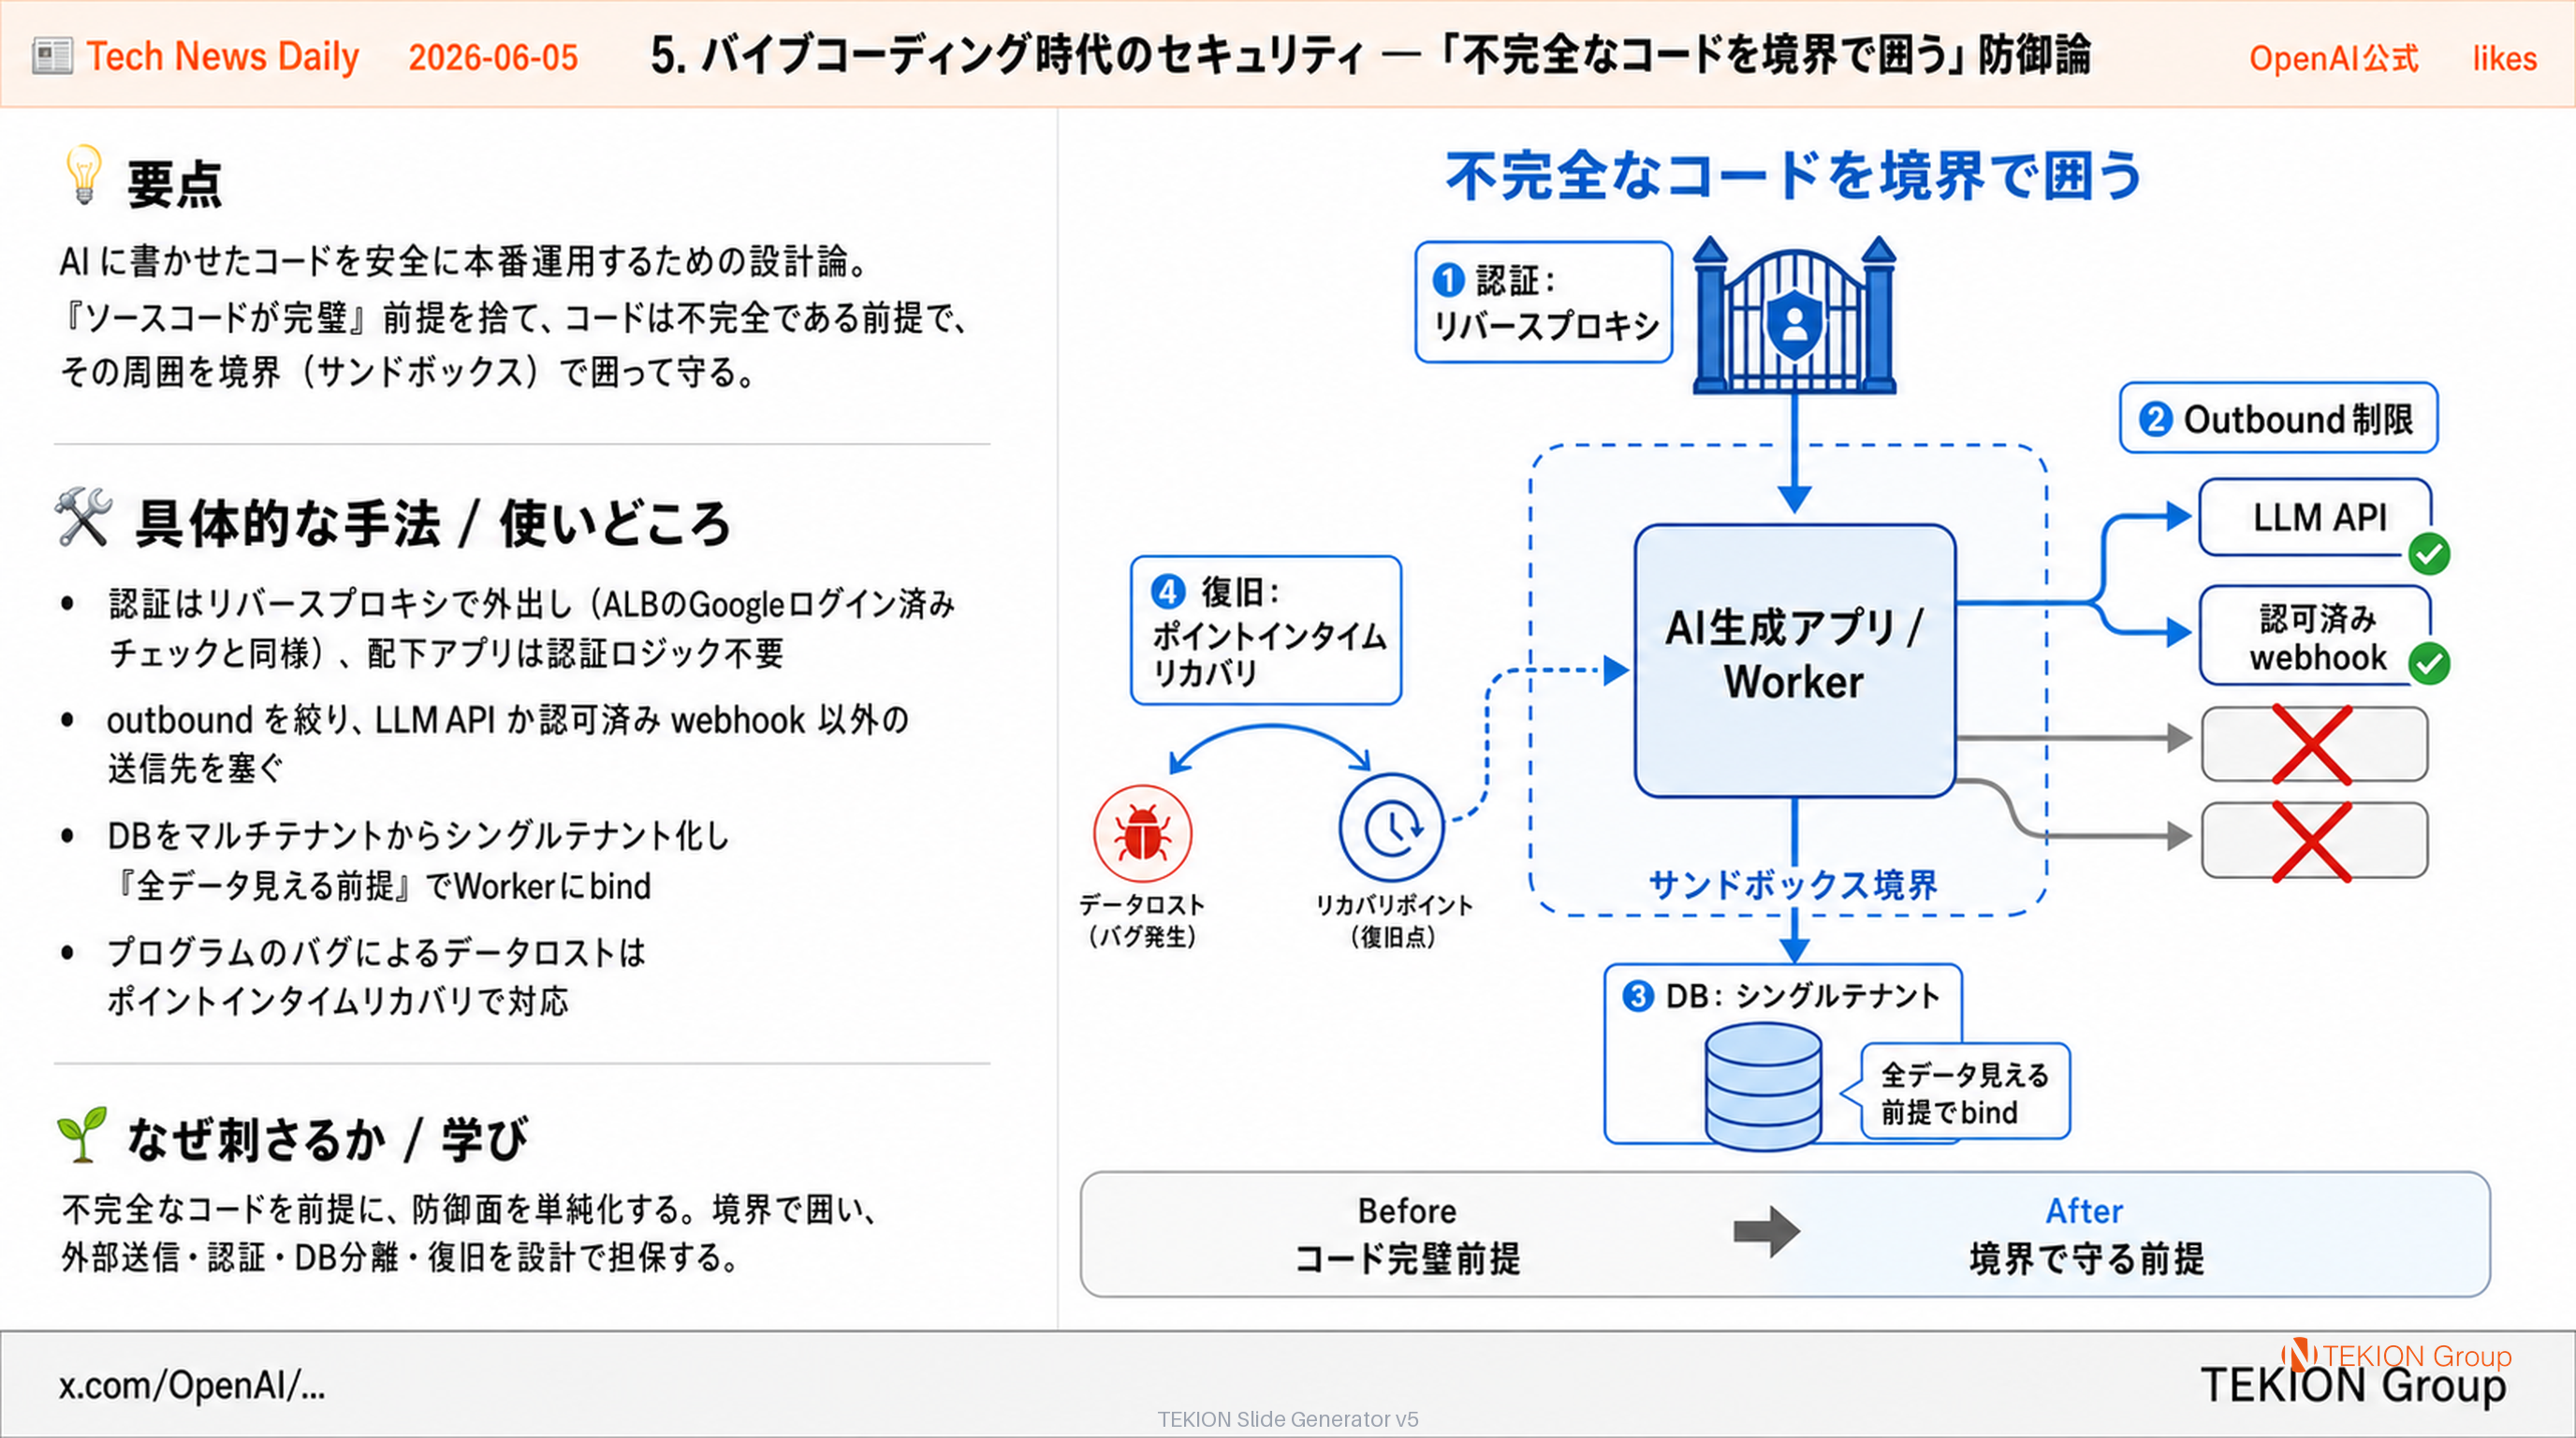Click the After 境界で守る前提 text

click(2086, 1235)
